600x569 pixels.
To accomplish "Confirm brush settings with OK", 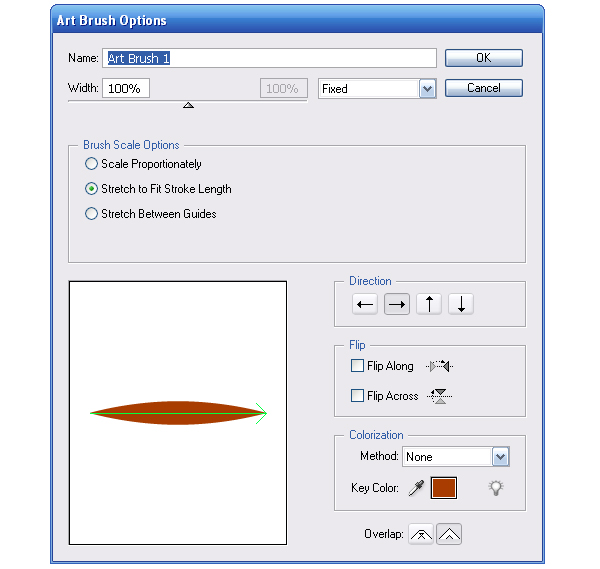I will [x=484, y=58].
